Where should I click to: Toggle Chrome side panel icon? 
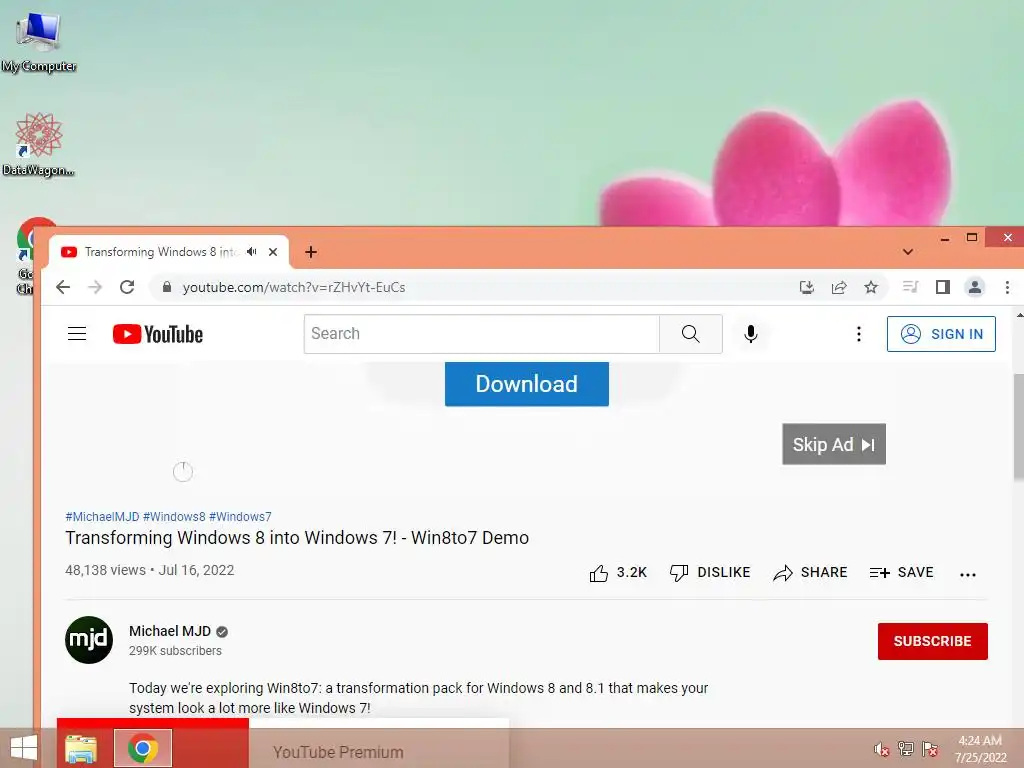point(942,287)
